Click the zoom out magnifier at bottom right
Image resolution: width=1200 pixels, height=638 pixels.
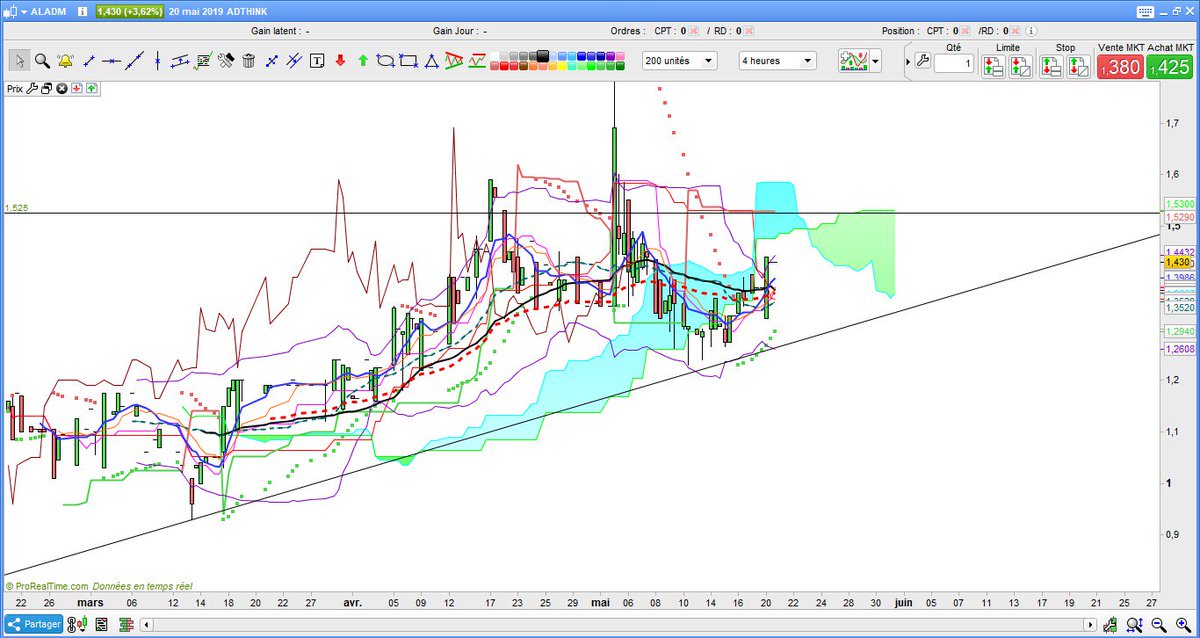pos(1160,623)
